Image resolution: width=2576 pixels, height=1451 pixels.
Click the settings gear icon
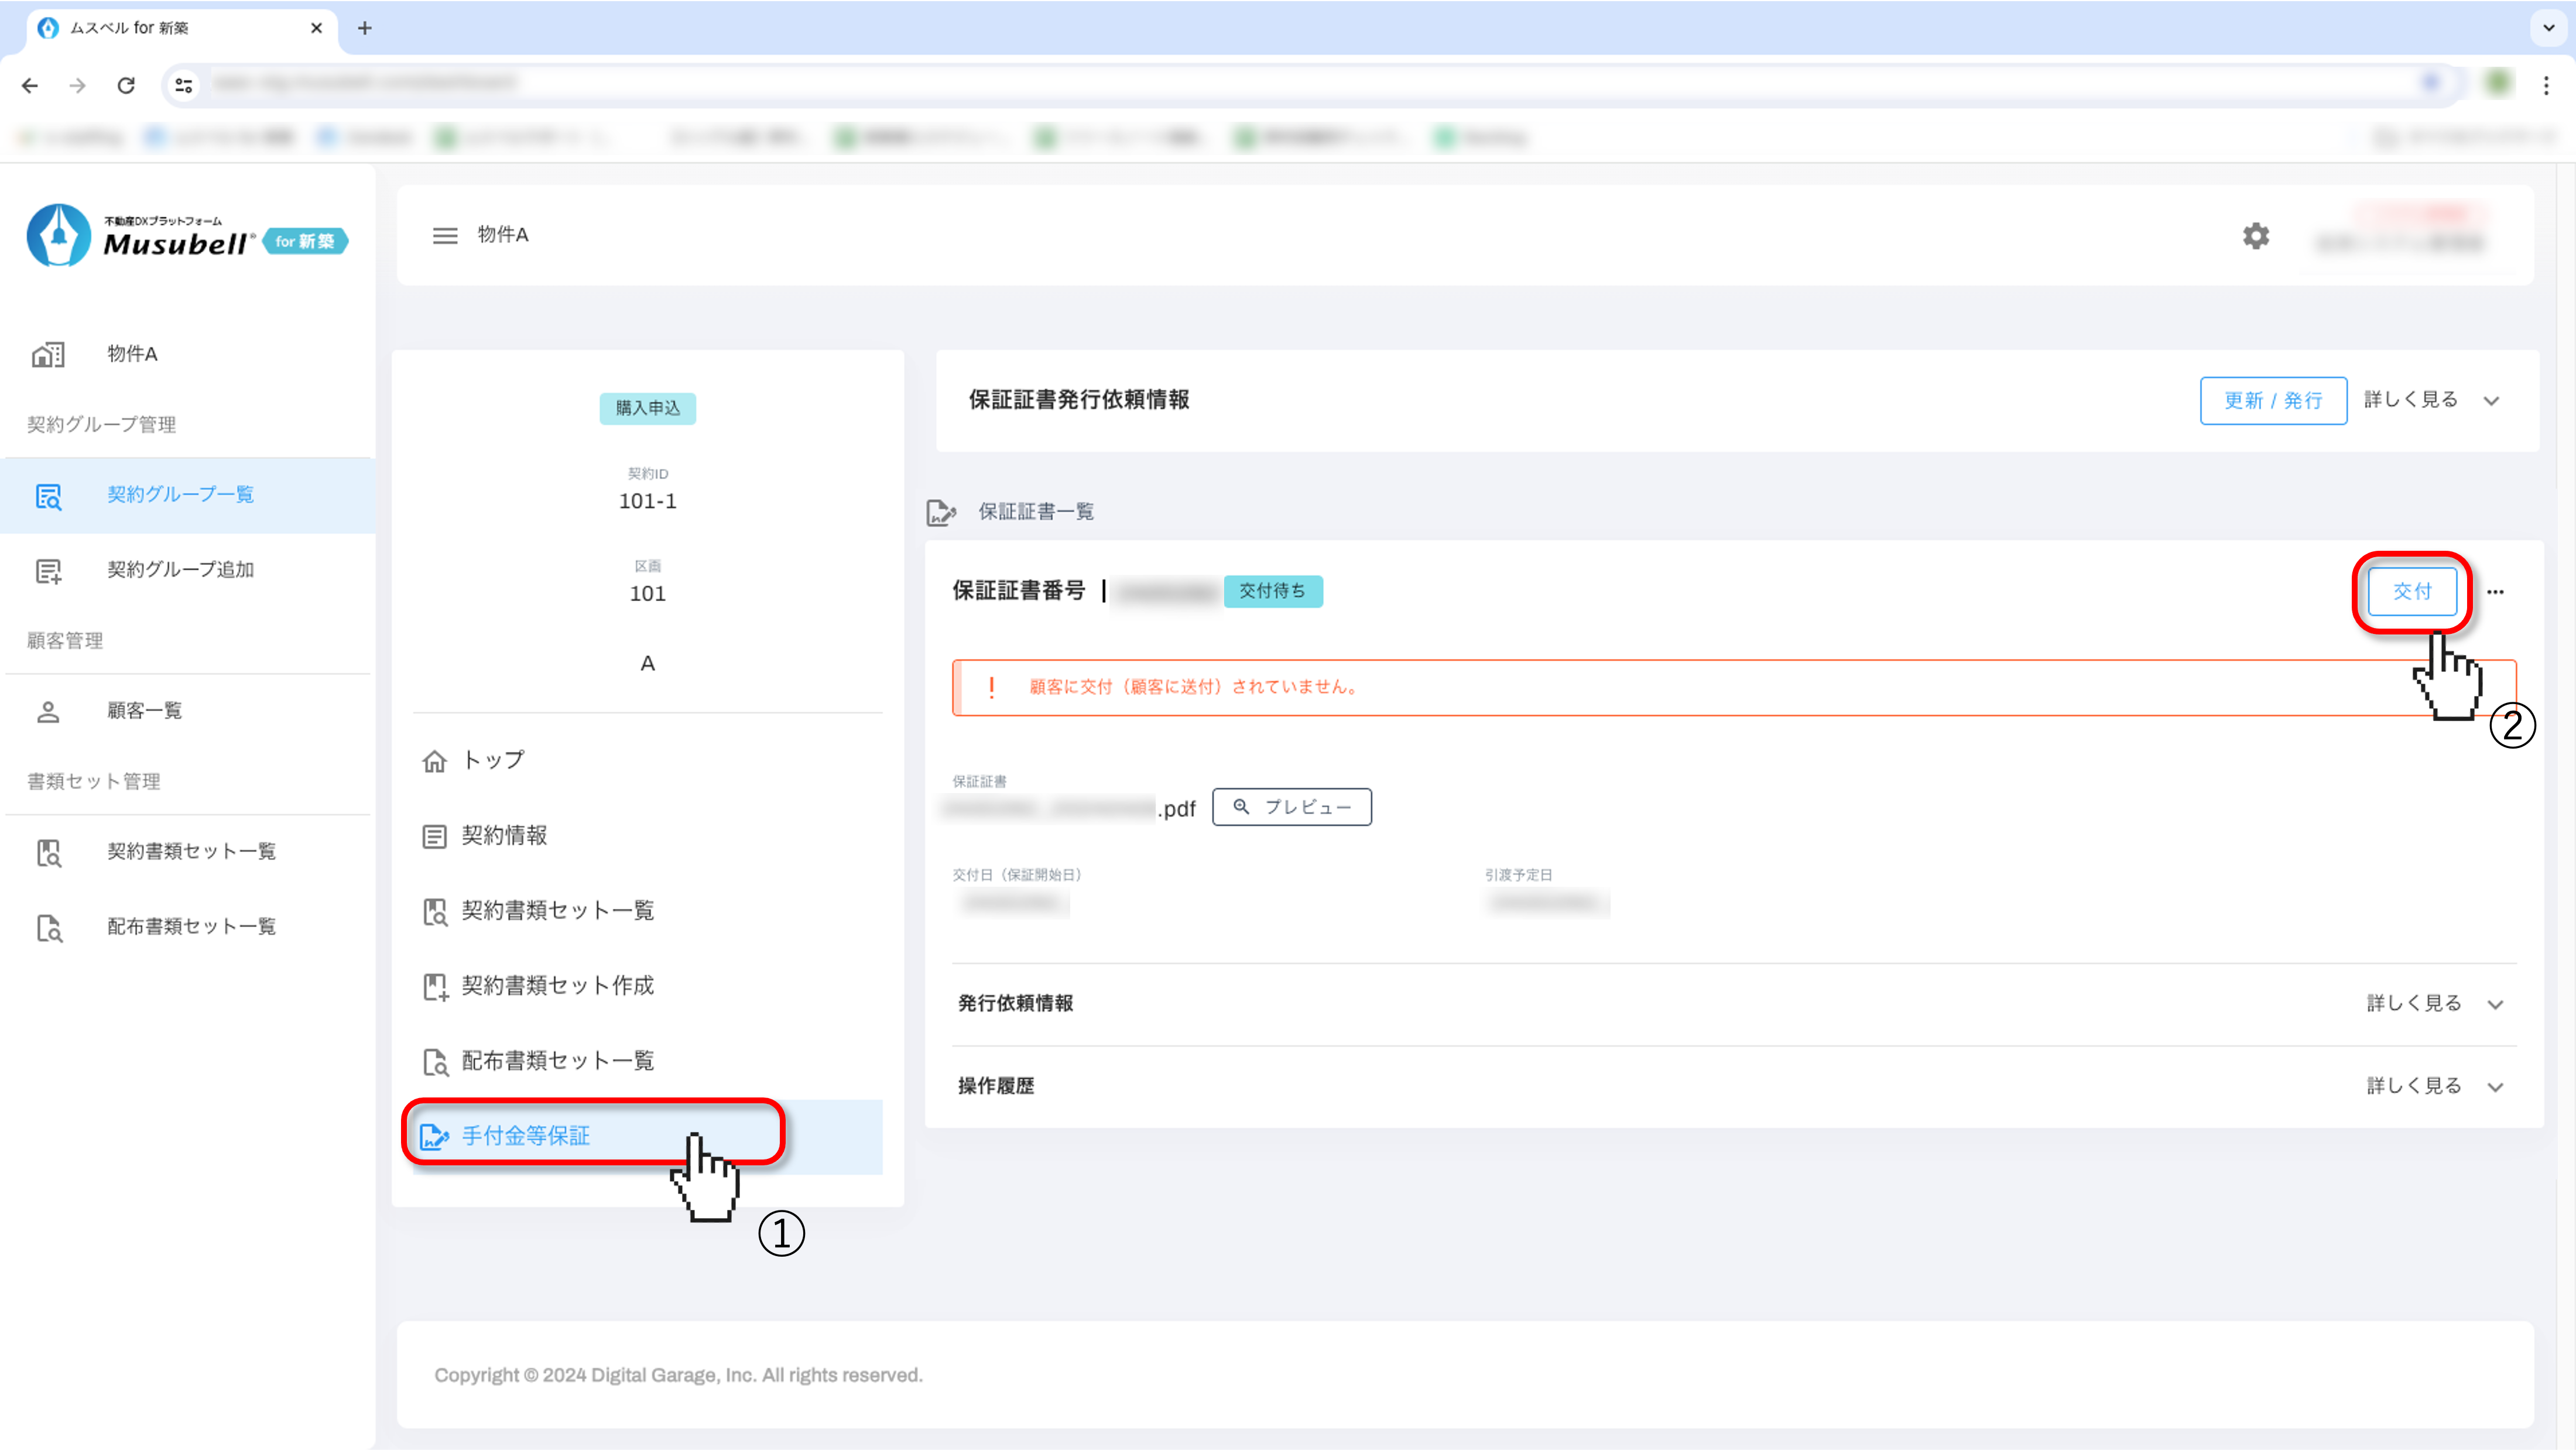coord(2256,236)
